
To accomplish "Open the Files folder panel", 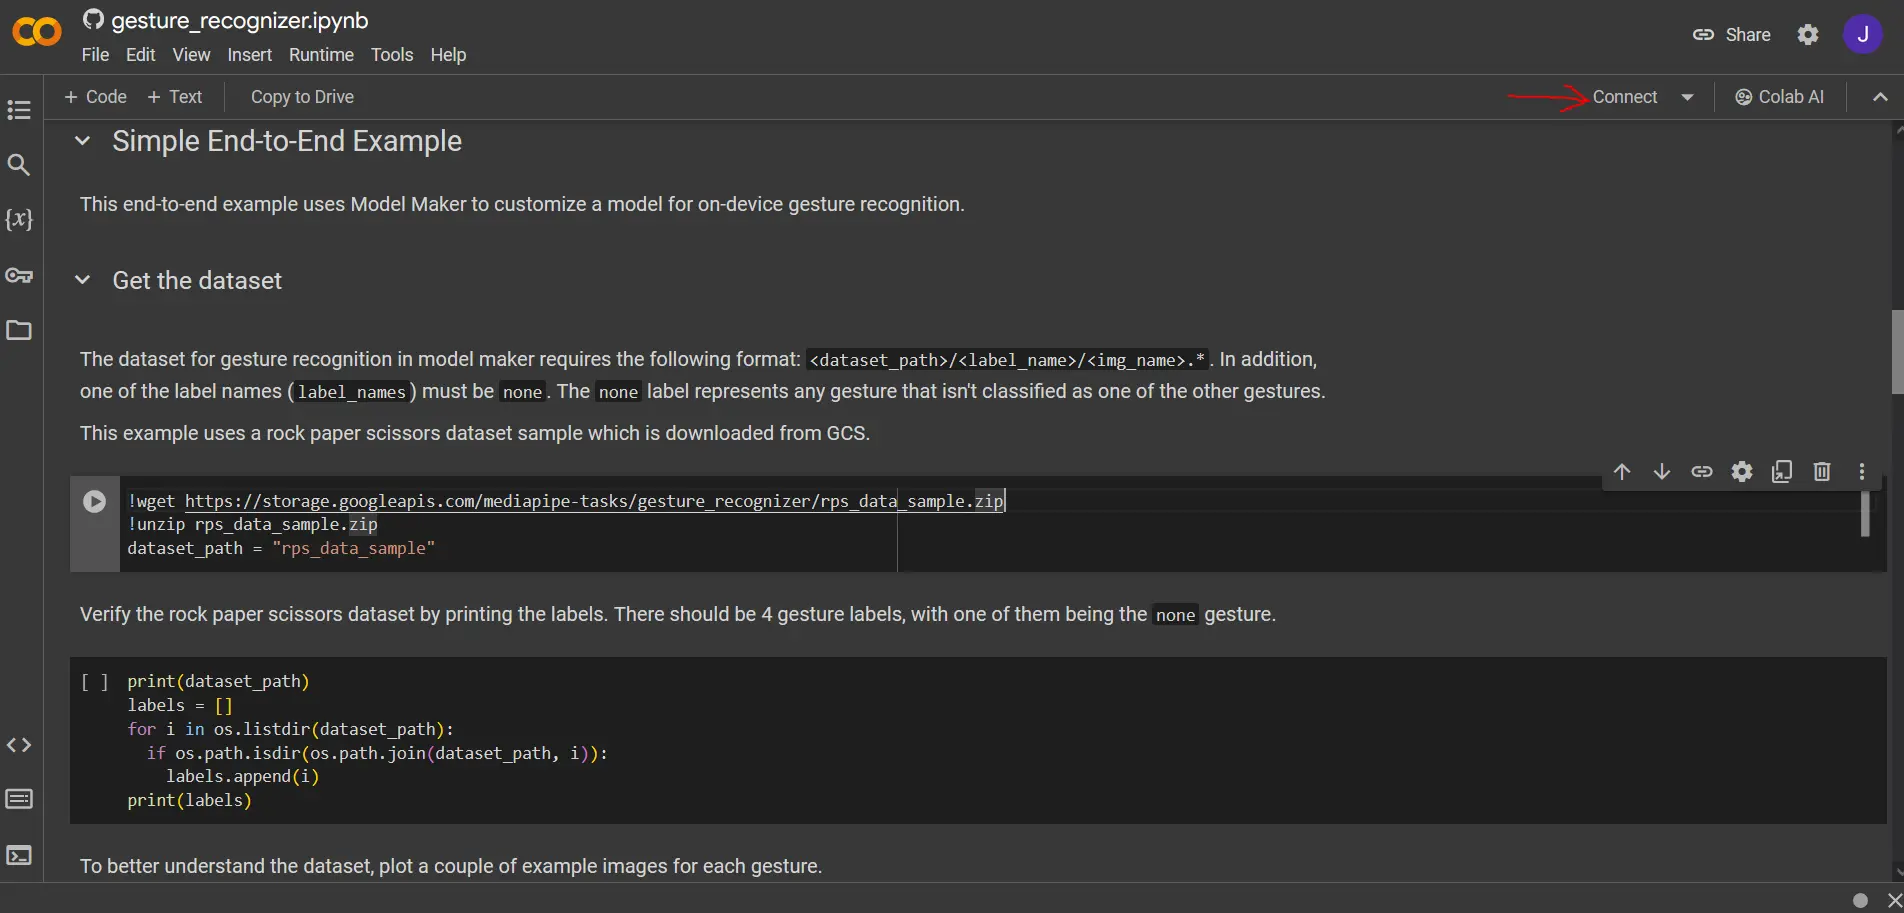I will 19,330.
